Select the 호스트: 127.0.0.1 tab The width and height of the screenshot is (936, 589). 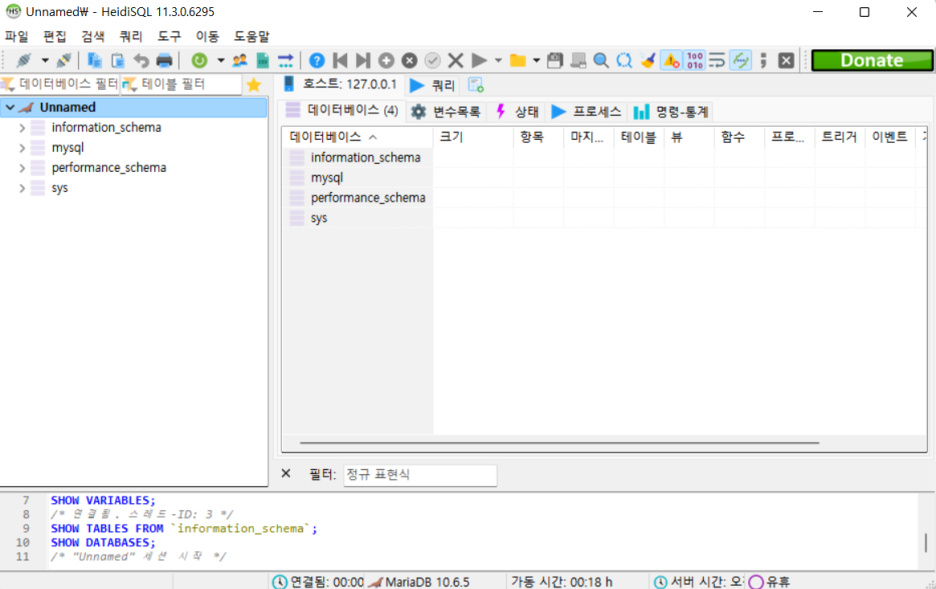pos(340,84)
